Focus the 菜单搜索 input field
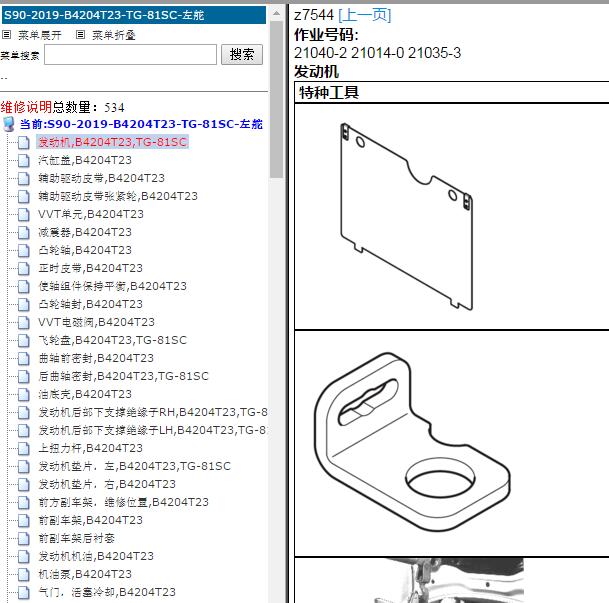Image resolution: width=609 pixels, height=603 pixels. 130,54
